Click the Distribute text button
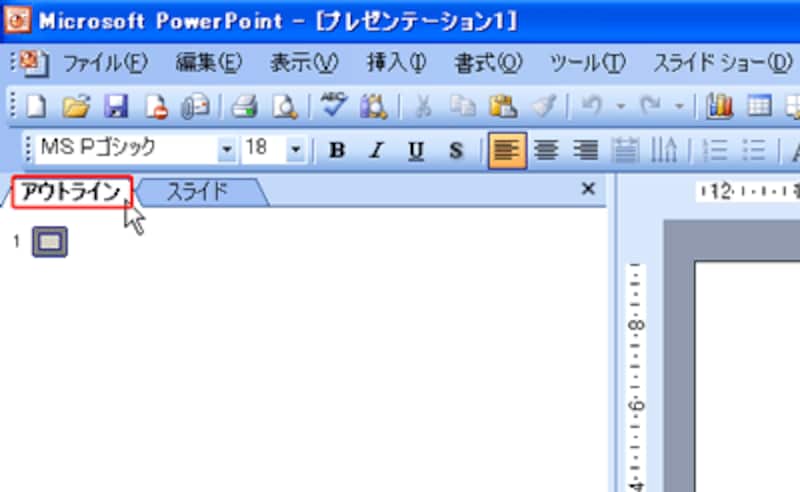Viewport: 800px width, 492px height. pos(624,150)
